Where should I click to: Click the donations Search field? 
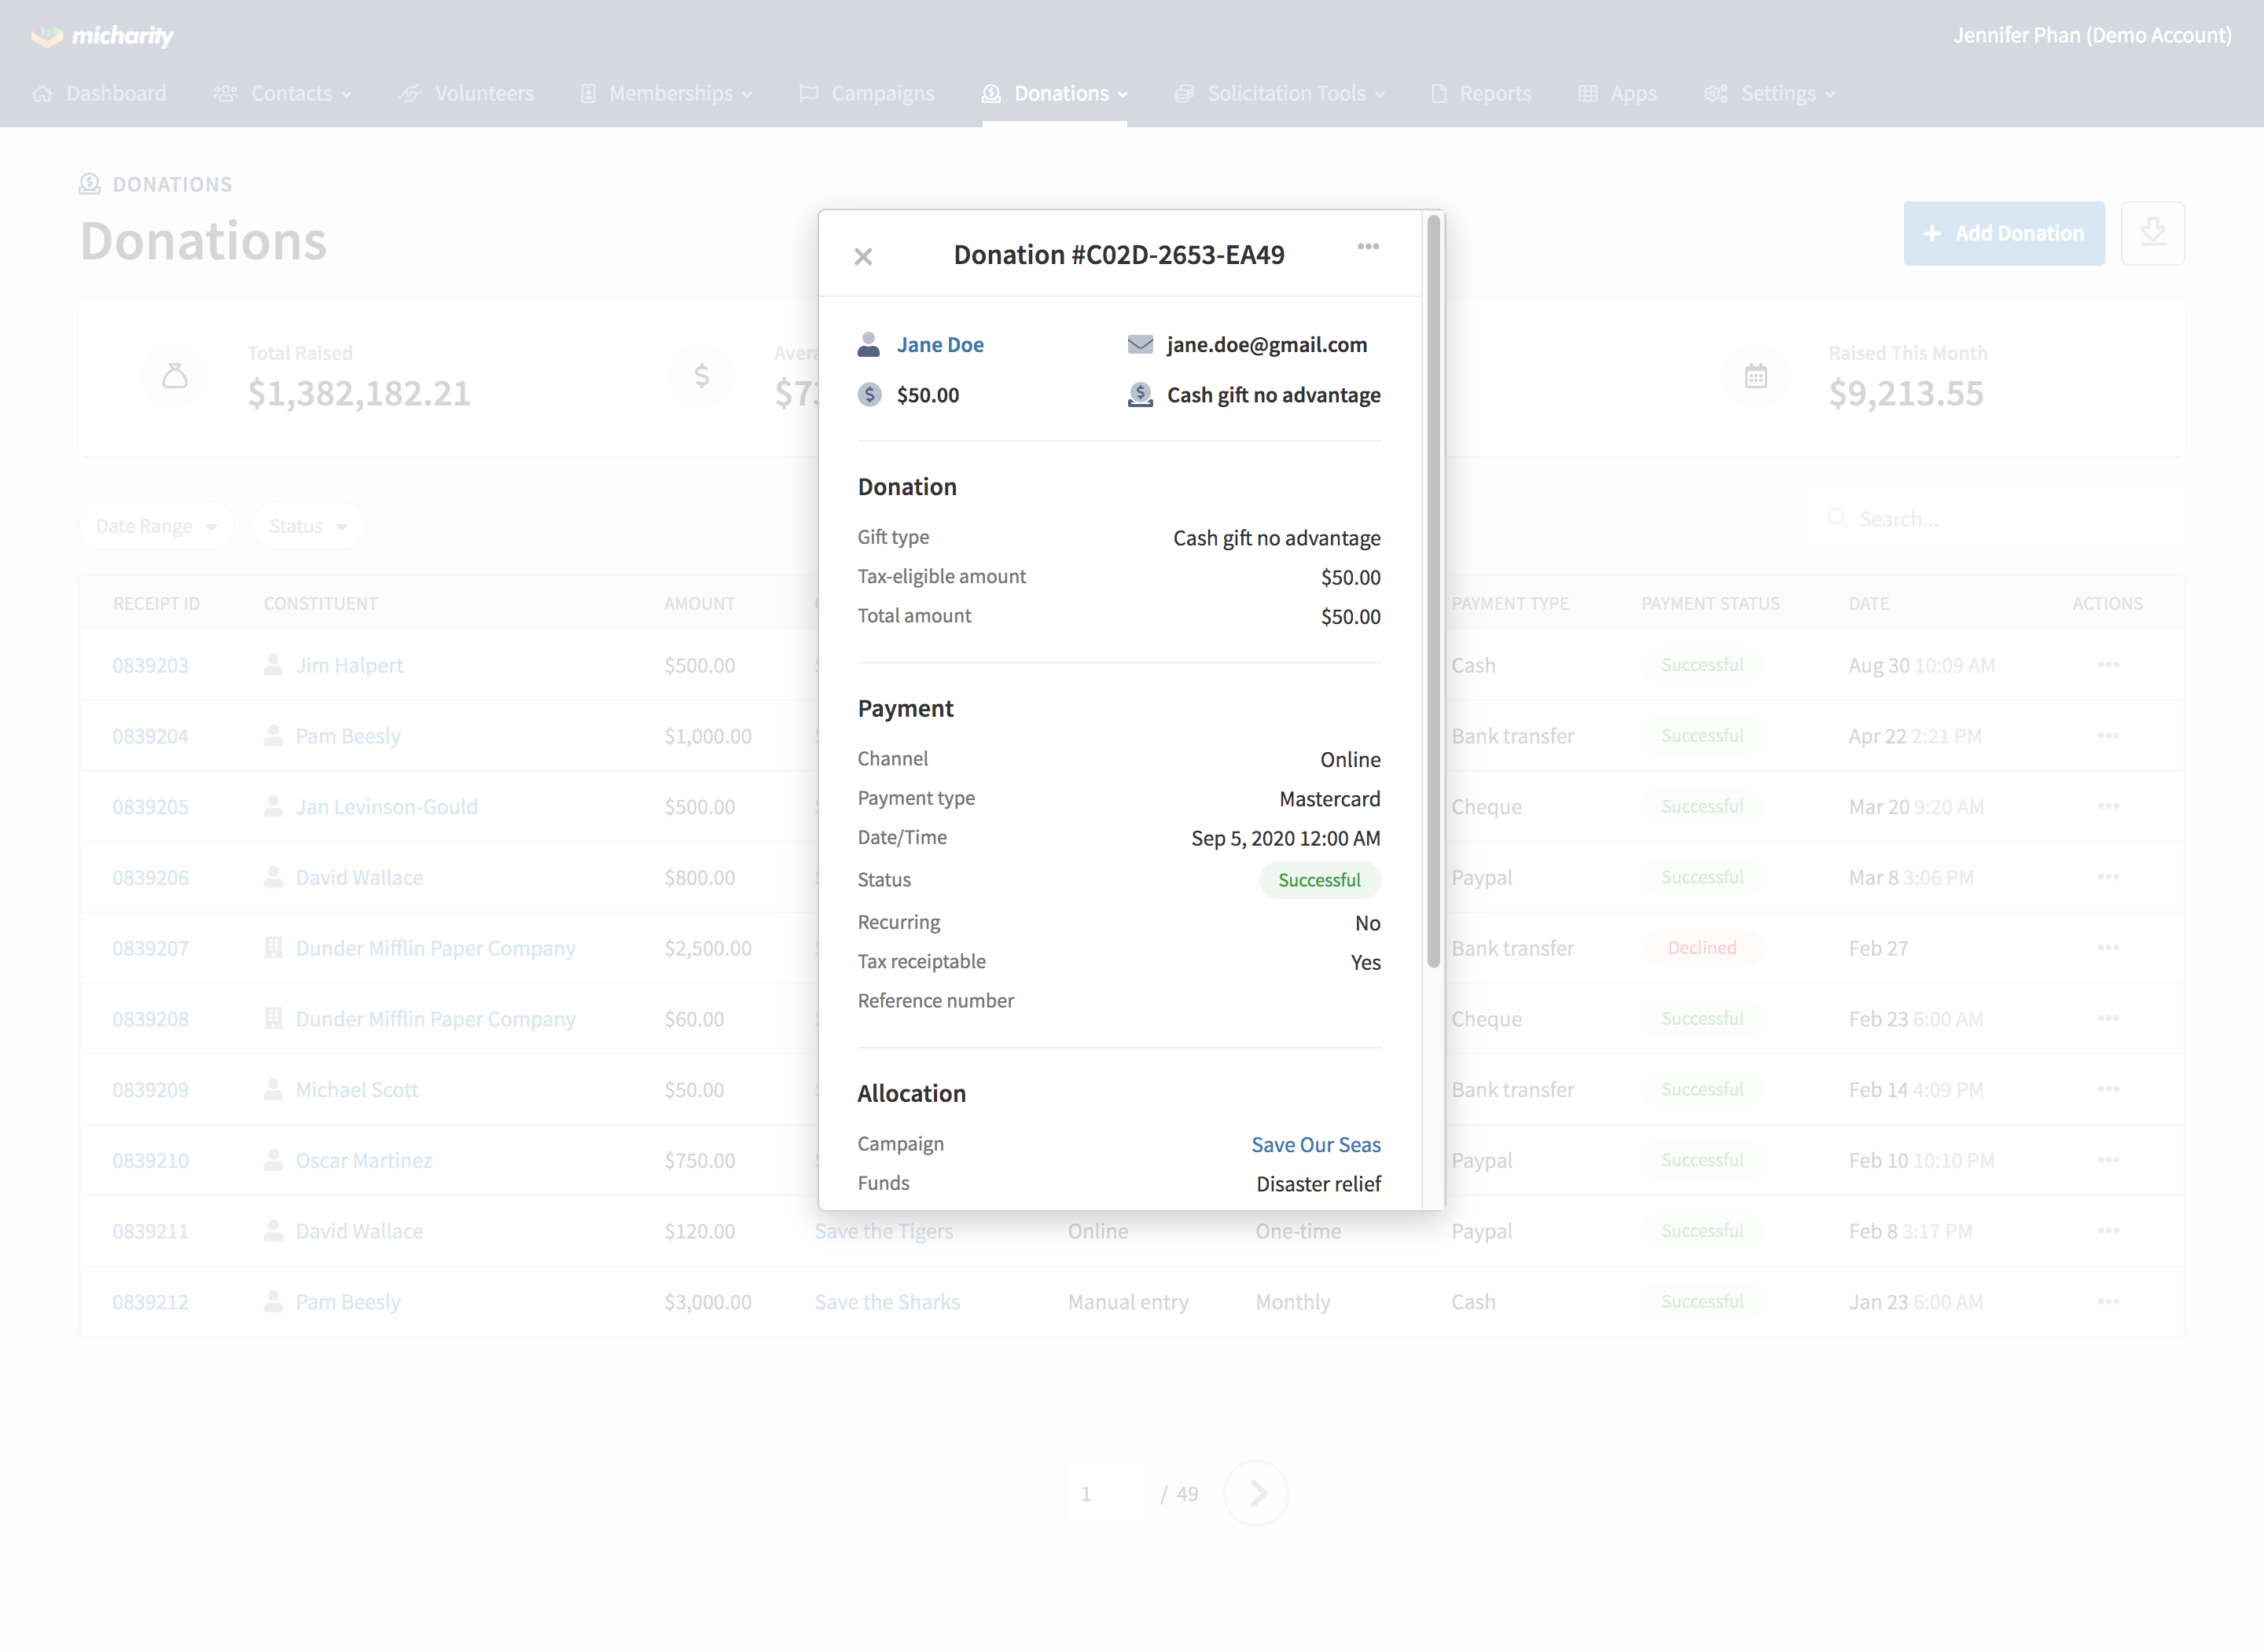[1996, 519]
